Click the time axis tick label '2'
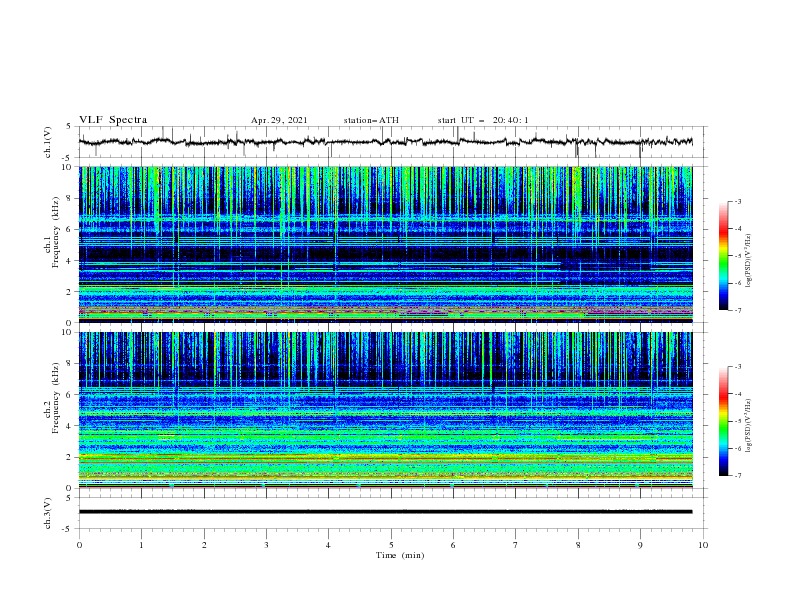Screen dimensions: 792x612 coord(204,545)
